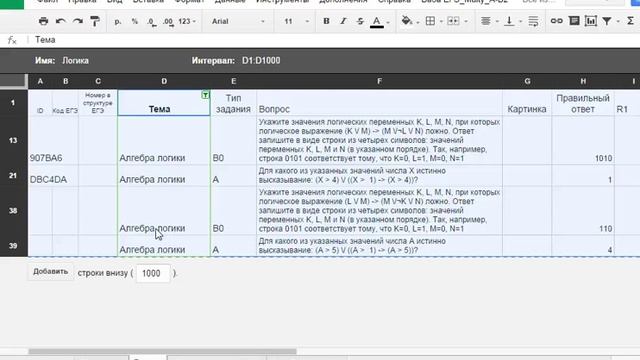Click the Insert chart icon
This screenshot has height=360, width=640.
[x=591, y=21]
